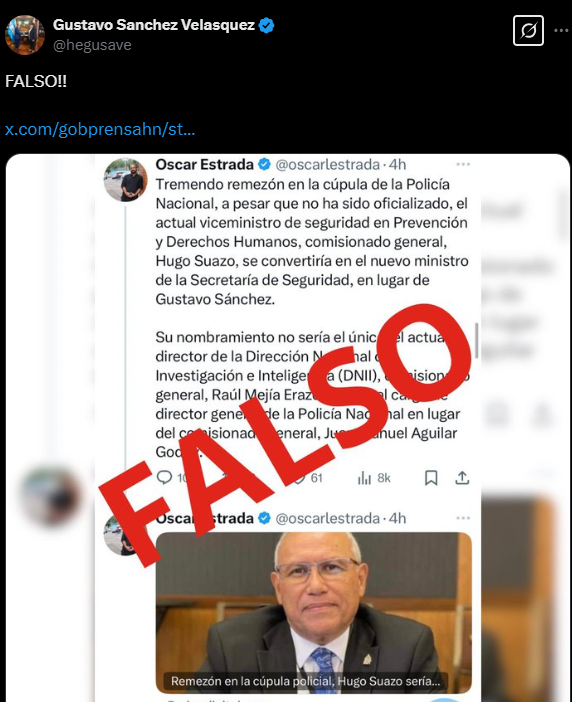Open ellipsis menu on first Oscar Estrada tweet
This screenshot has width=572, height=702.
point(463,164)
